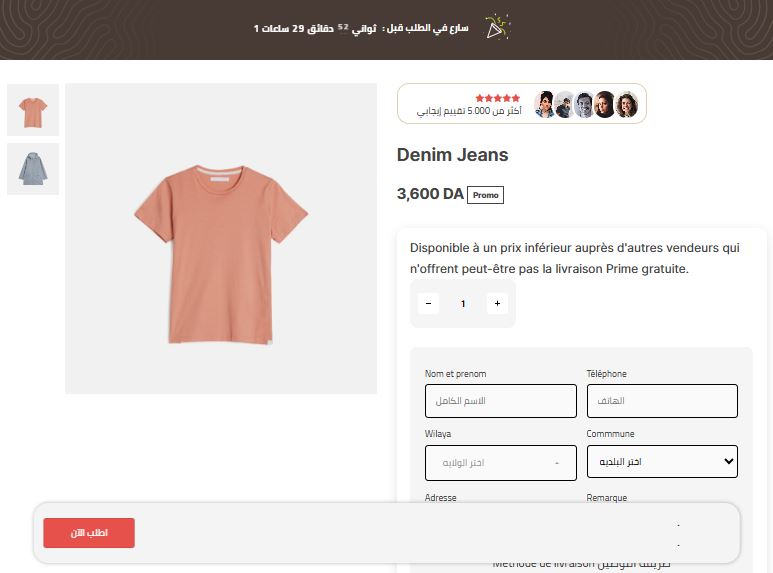Click the Commune dropdown chevron arrow
This screenshot has height=573, width=773.
727,462
